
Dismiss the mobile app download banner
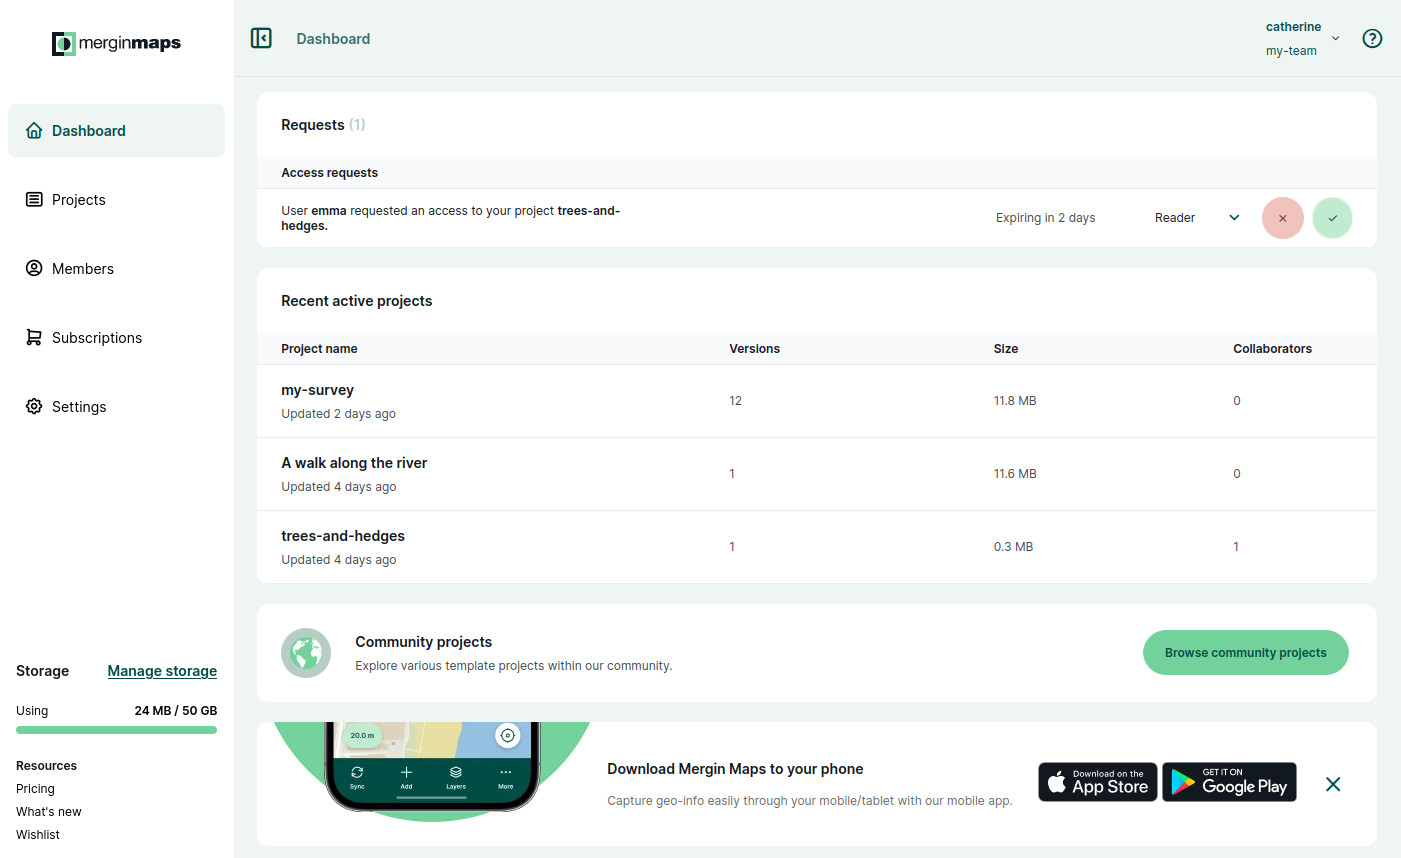(x=1333, y=784)
